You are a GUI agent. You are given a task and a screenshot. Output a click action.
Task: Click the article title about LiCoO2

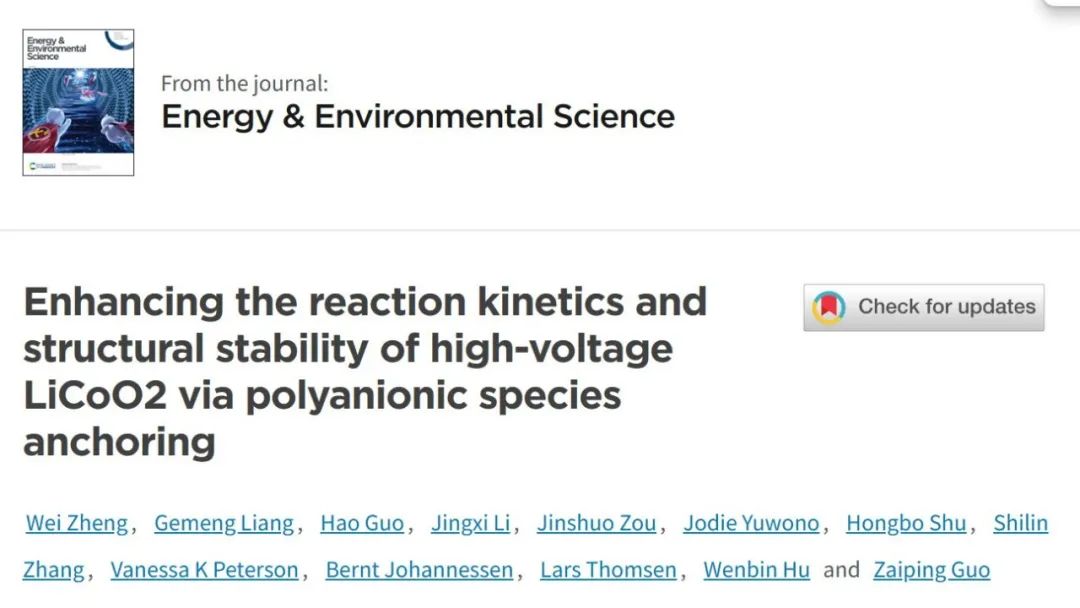365,372
